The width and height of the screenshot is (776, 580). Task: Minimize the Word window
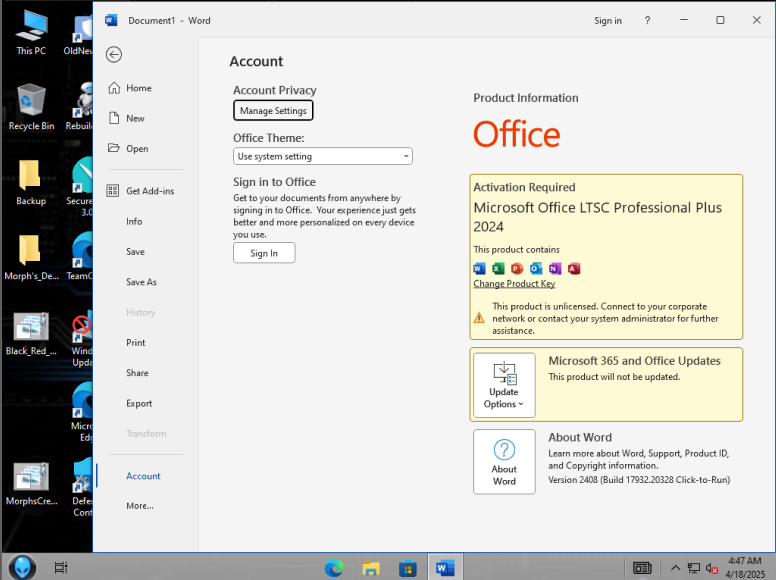point(684,20)
